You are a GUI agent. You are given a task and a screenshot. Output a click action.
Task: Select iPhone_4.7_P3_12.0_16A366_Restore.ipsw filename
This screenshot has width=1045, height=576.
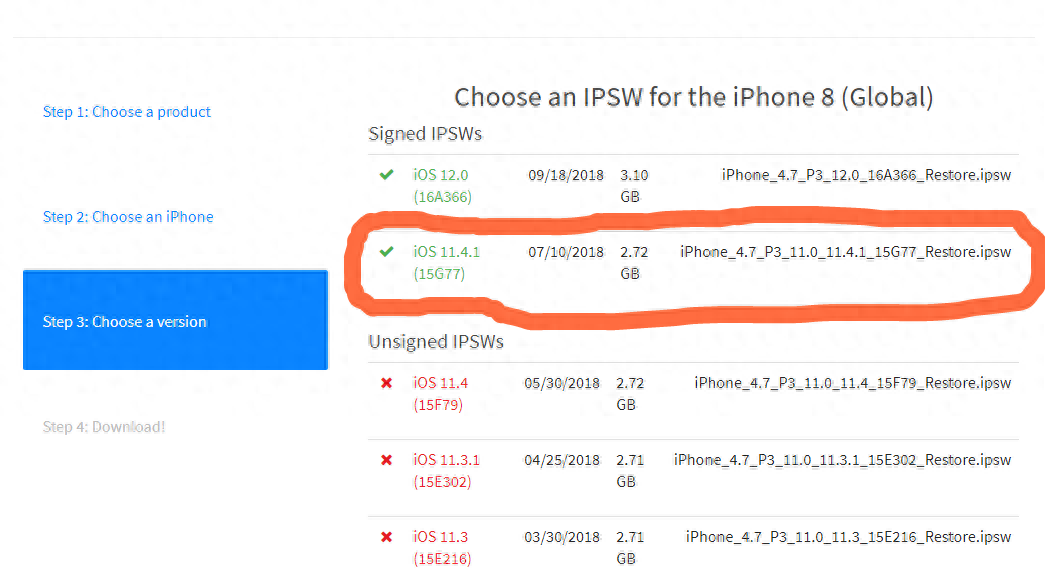866,175
